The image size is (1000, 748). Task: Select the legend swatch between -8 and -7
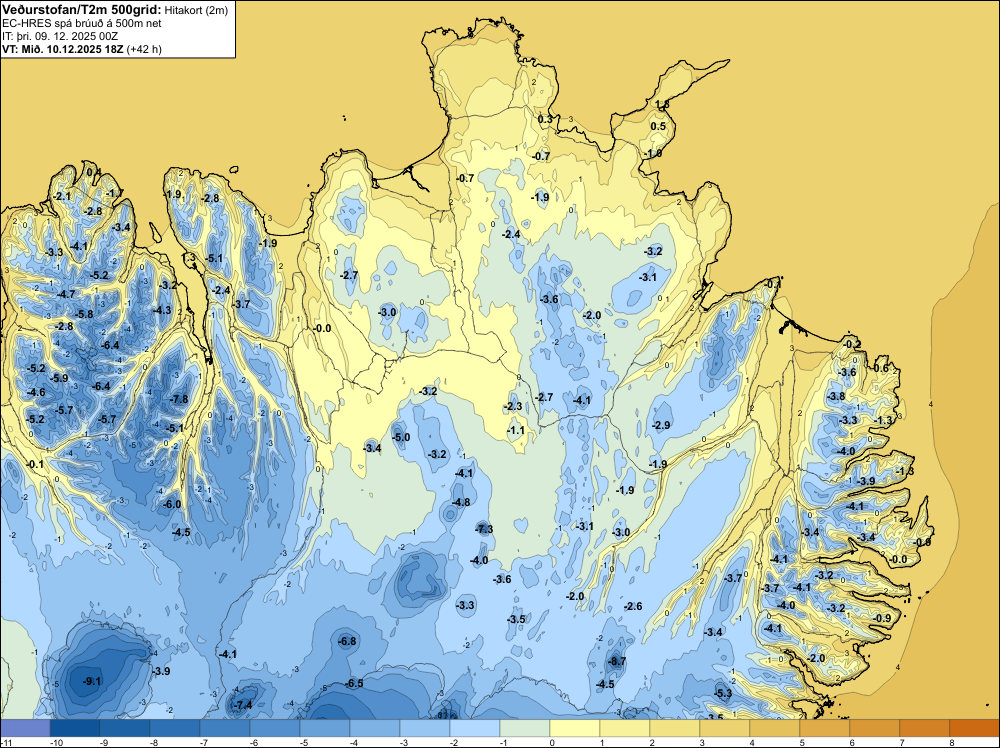[175, 728]
